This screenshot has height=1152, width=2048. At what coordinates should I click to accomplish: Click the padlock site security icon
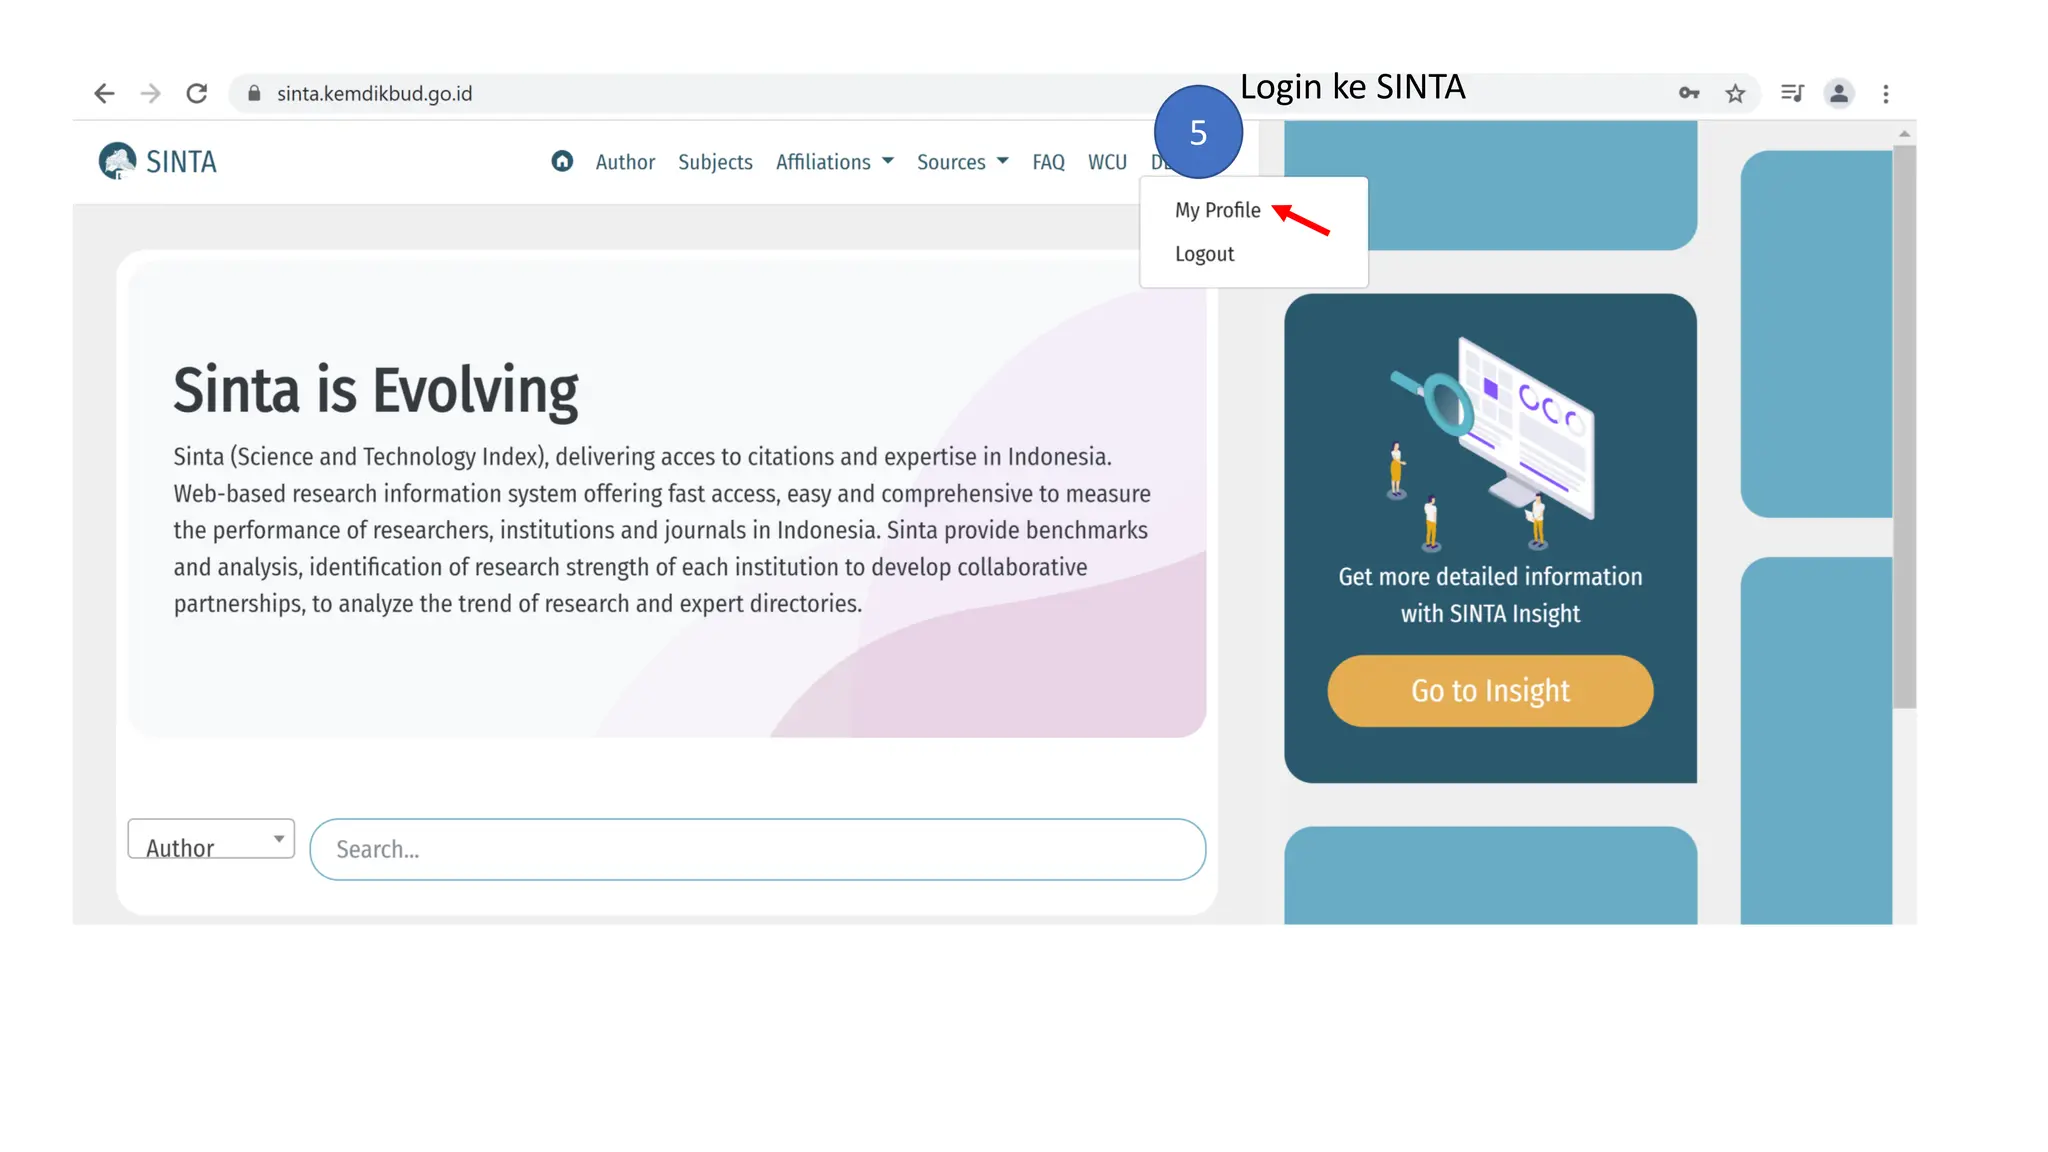(254, 93)
